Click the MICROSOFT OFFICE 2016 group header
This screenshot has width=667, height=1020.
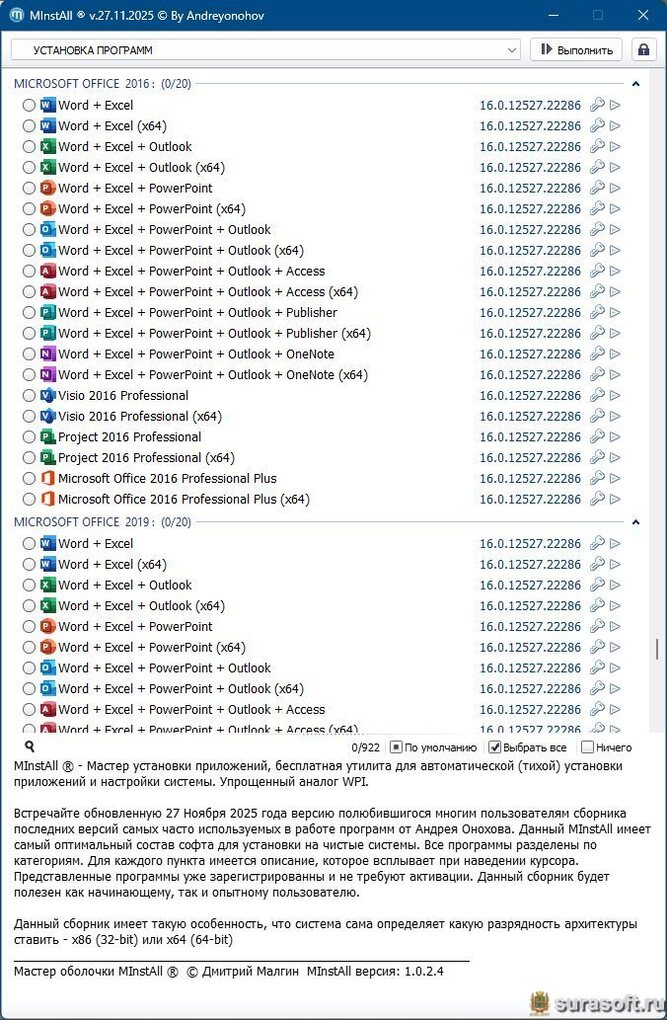(103, 84)
